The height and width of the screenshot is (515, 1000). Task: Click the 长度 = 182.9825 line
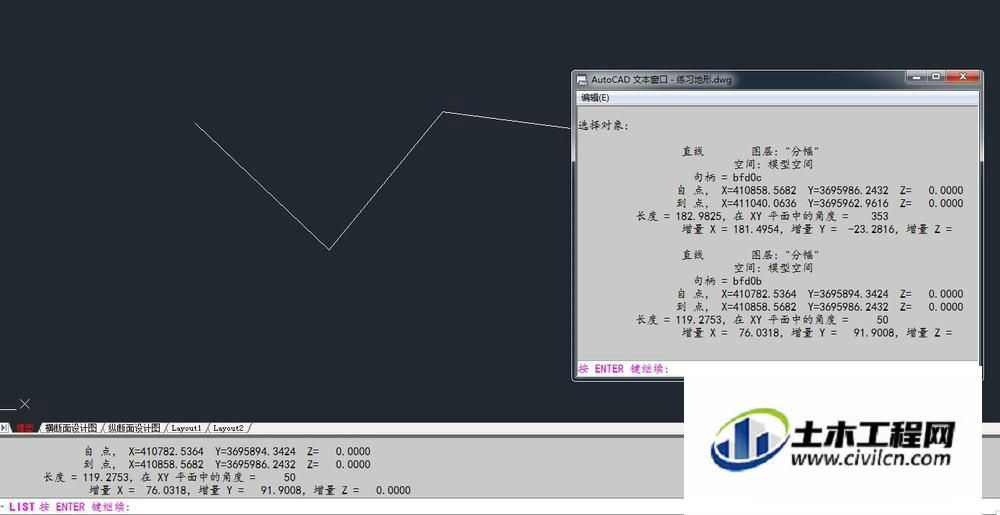(762, 216)
